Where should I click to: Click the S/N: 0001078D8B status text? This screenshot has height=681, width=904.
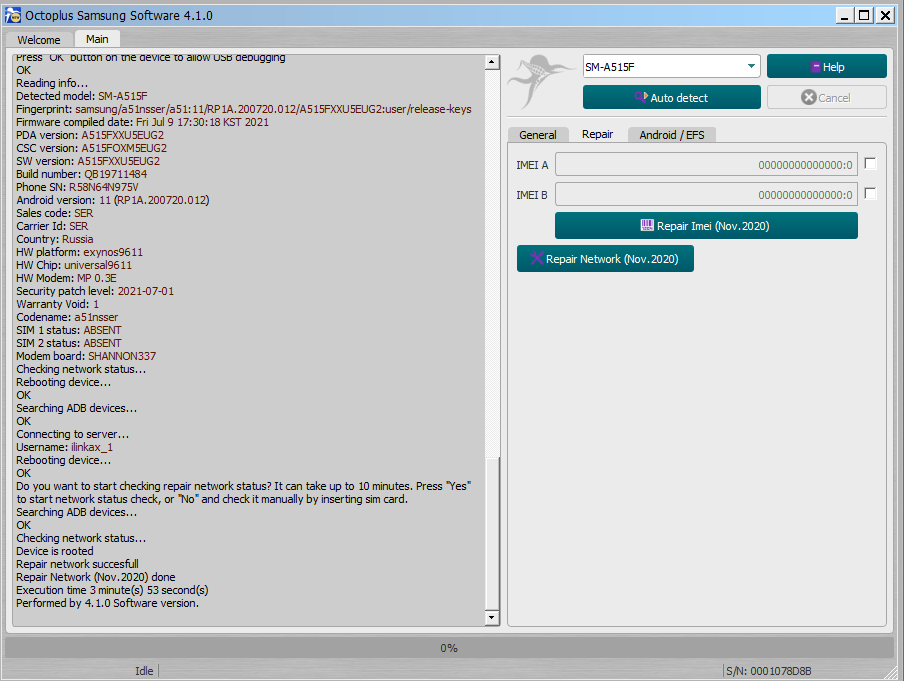pyautogui.click(x=769, y=671)
